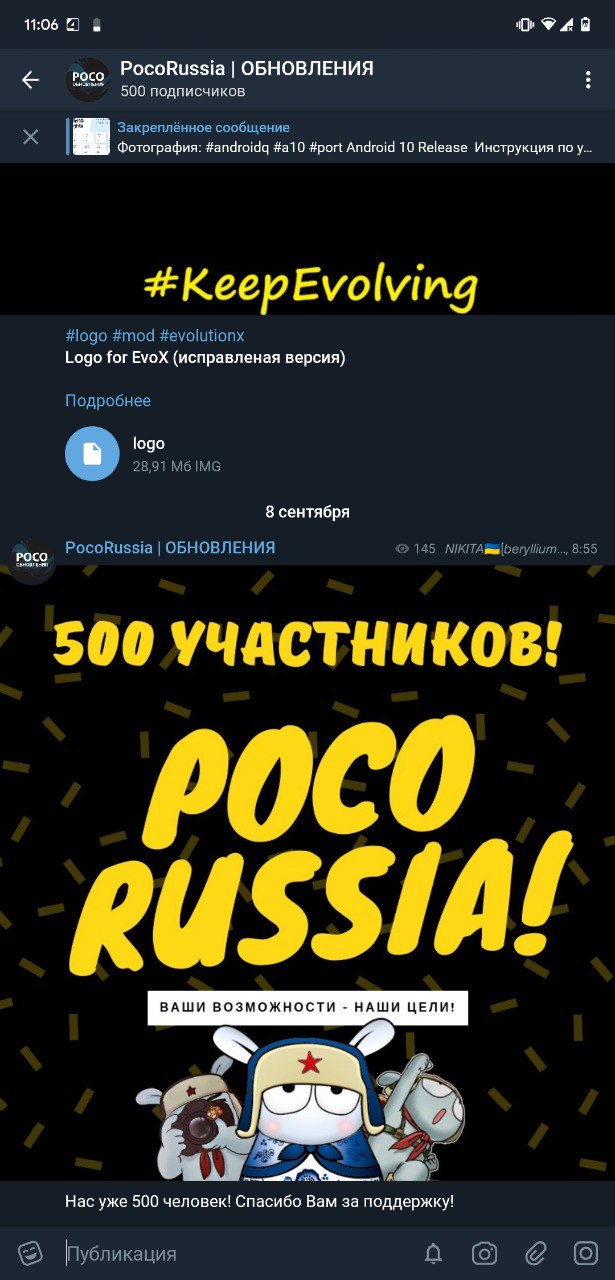Tap PocoRussia | ОБНОВЛЕНИЯ post author name
Viewport: 615px width, 1280px height.
(x=170, y=548)
